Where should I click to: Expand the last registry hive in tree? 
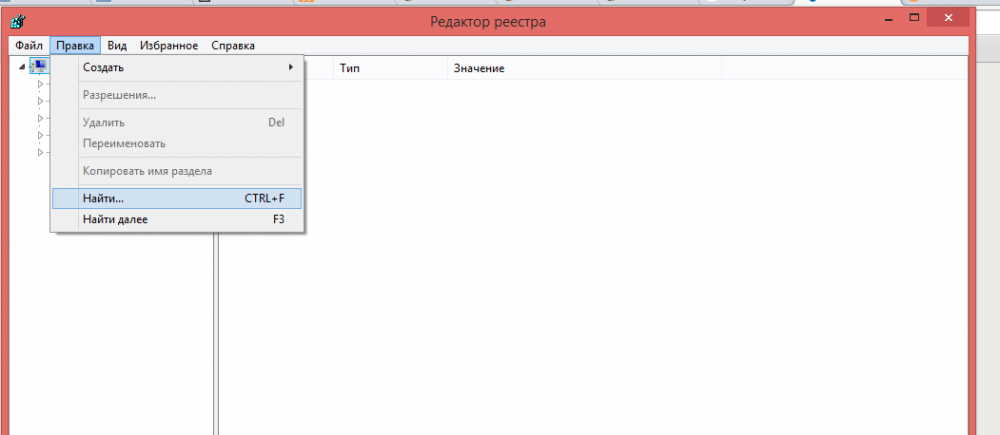point(41,152)
